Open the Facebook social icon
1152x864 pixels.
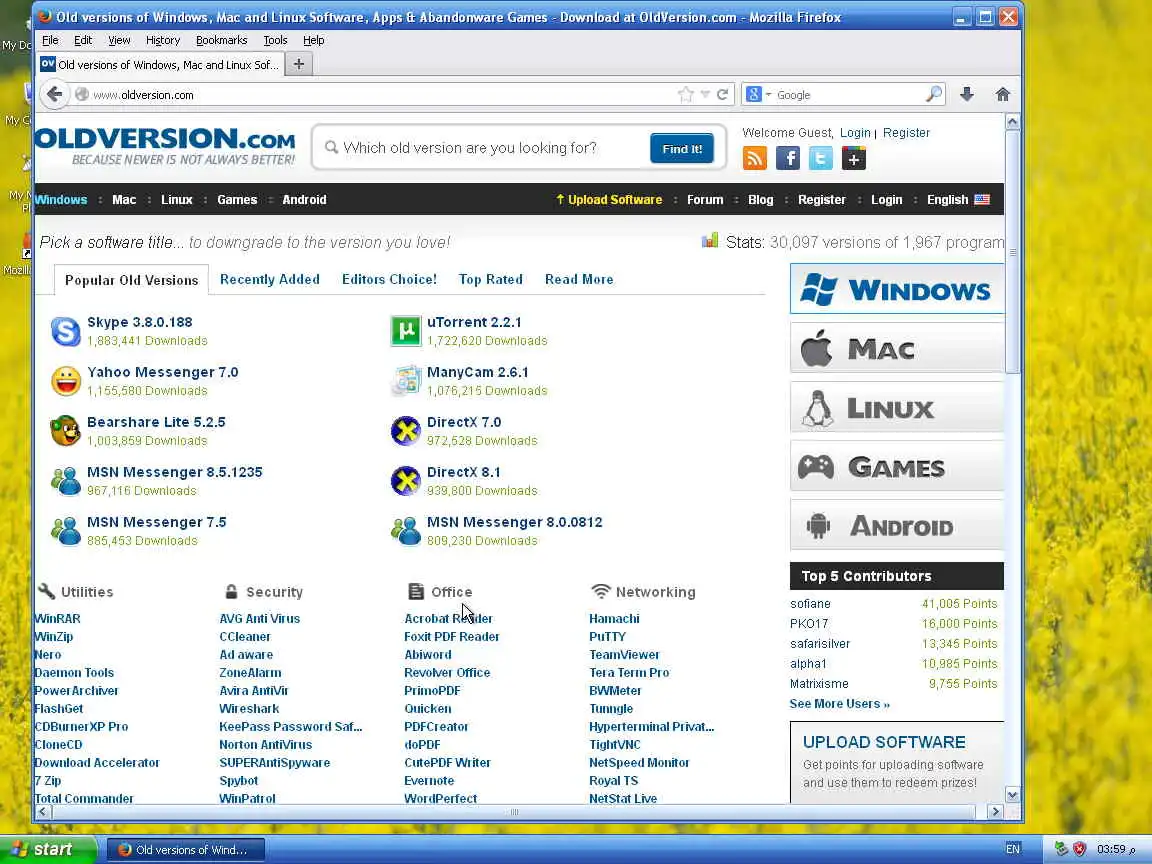[x=788, y=158]
